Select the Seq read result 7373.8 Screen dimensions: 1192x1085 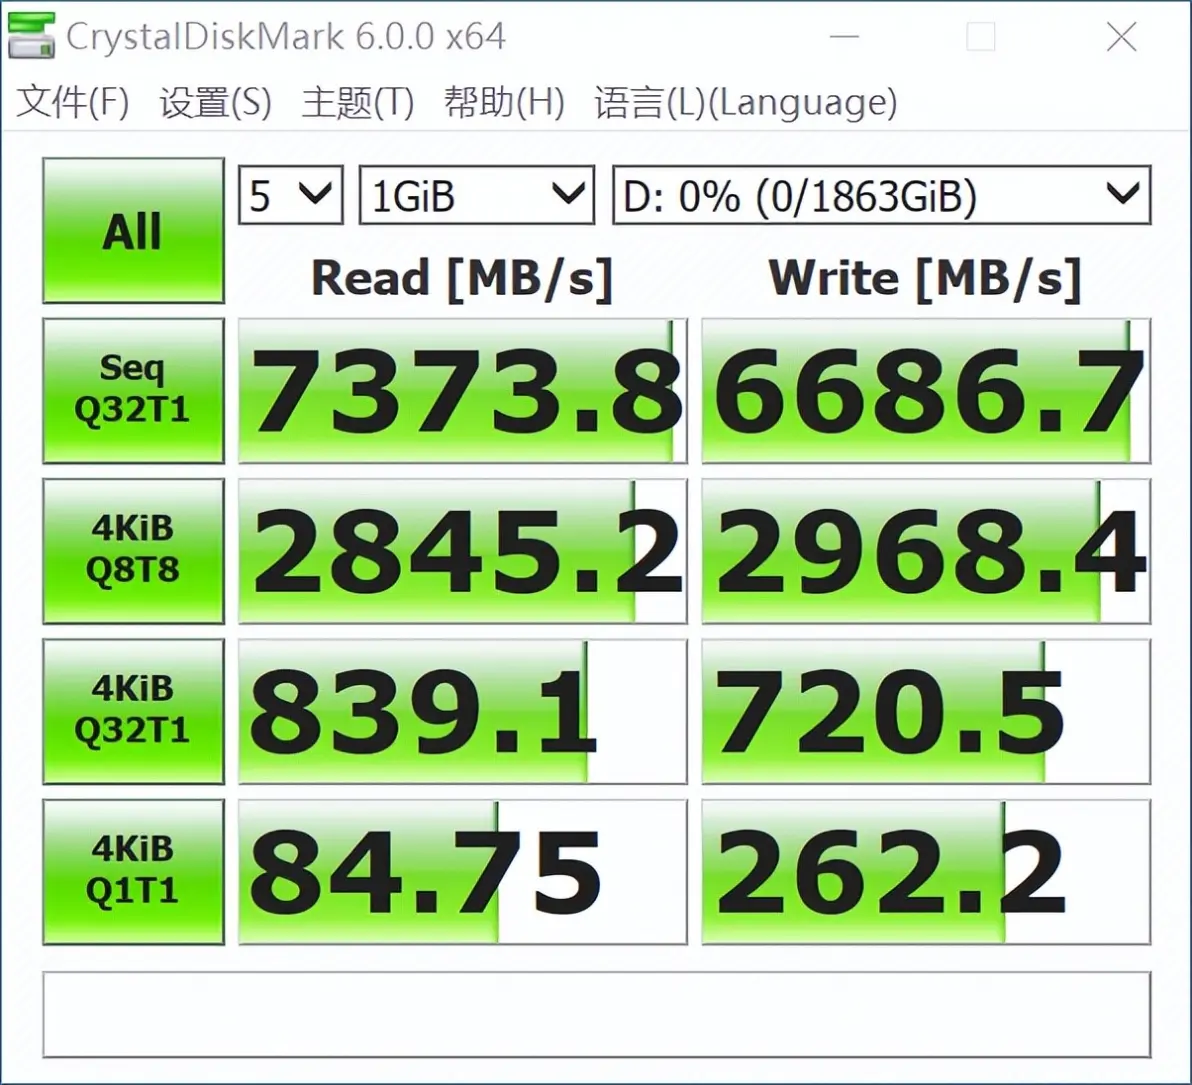click(463, 391)
